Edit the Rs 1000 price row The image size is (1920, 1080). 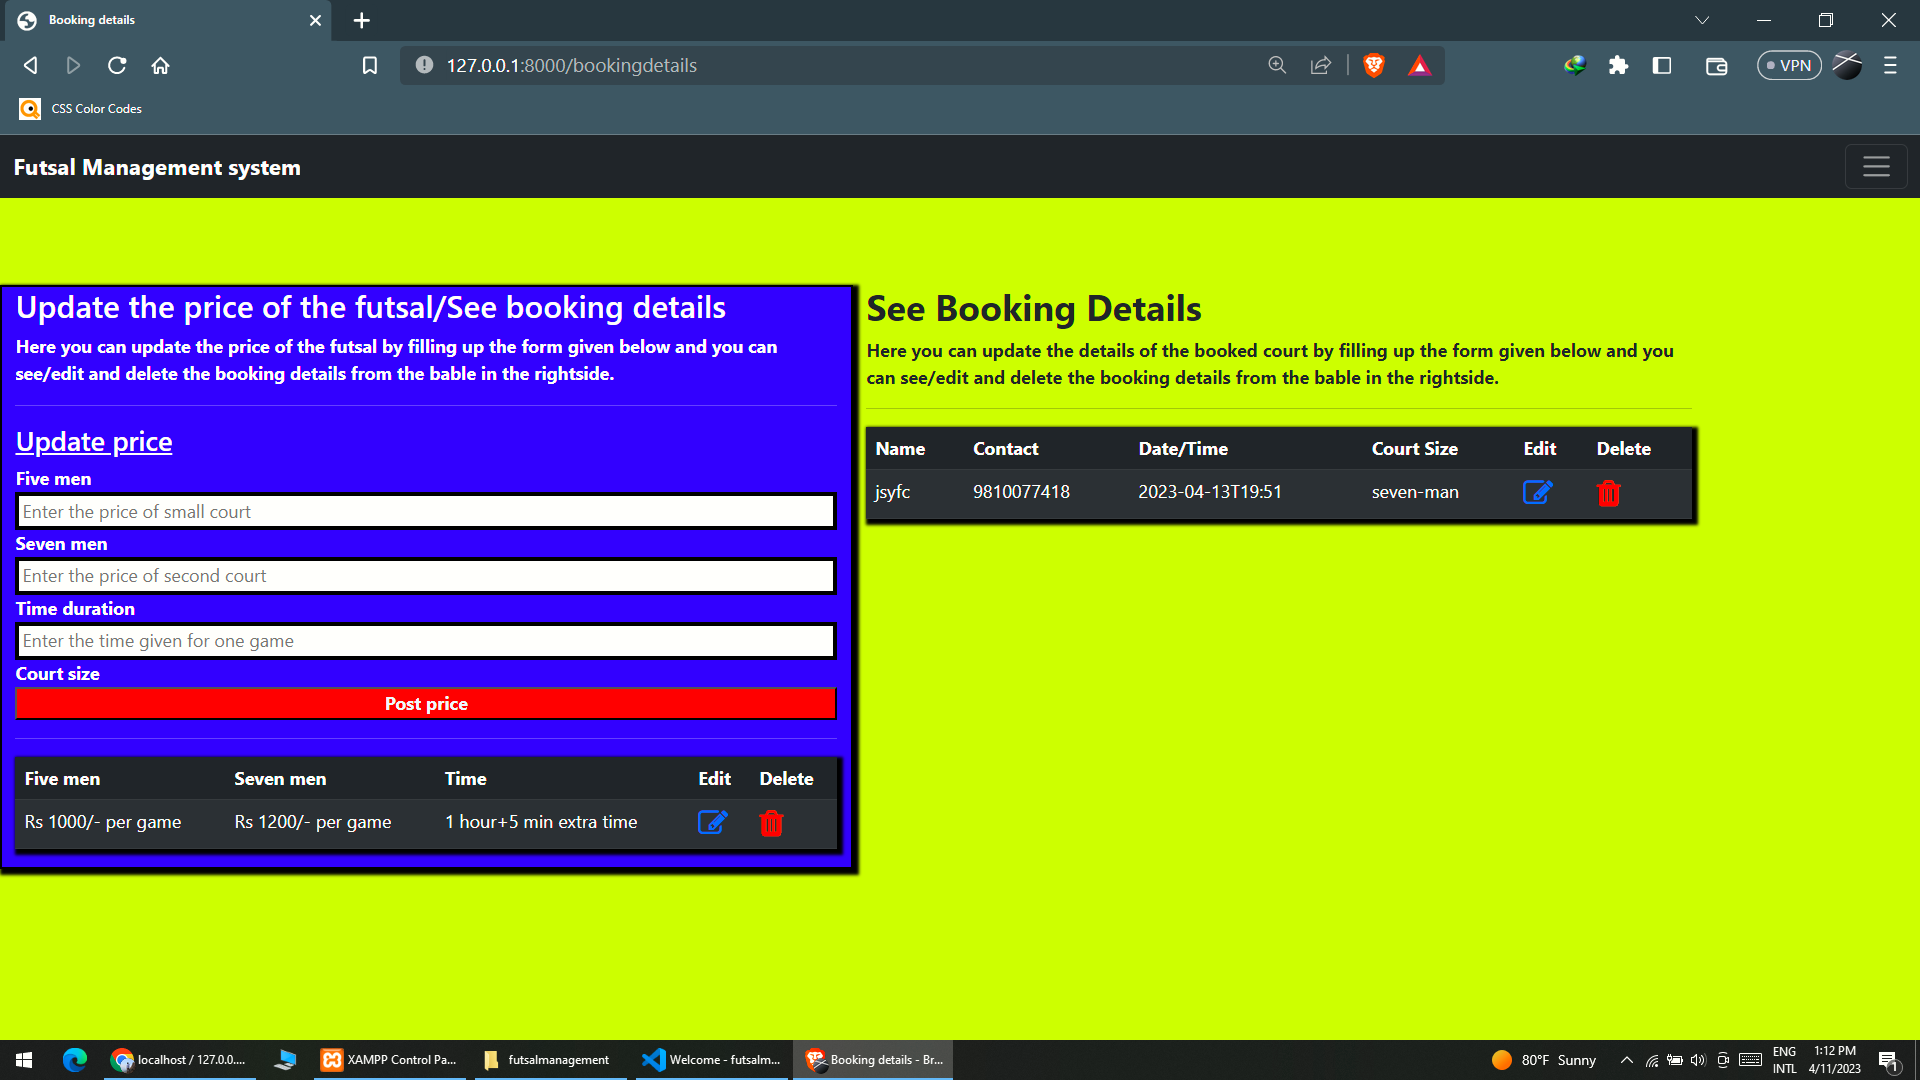712,822
